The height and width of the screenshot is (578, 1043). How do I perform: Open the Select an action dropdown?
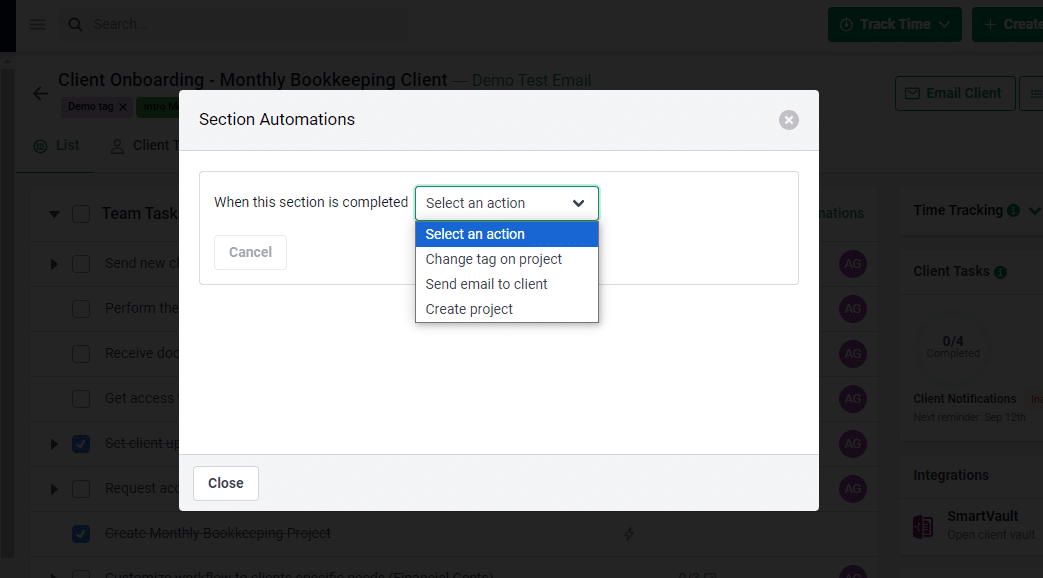pyautogui.click(x=507, y=203)
